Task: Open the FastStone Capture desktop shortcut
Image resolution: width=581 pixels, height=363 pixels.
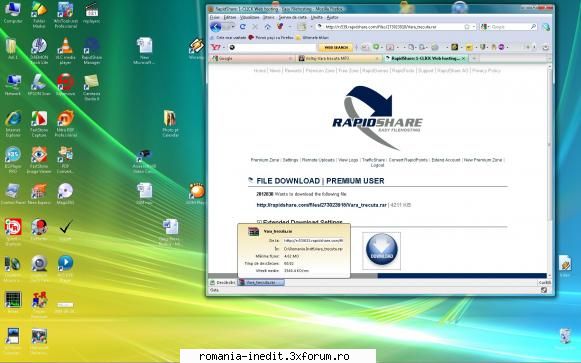Action: pos(39,124)
